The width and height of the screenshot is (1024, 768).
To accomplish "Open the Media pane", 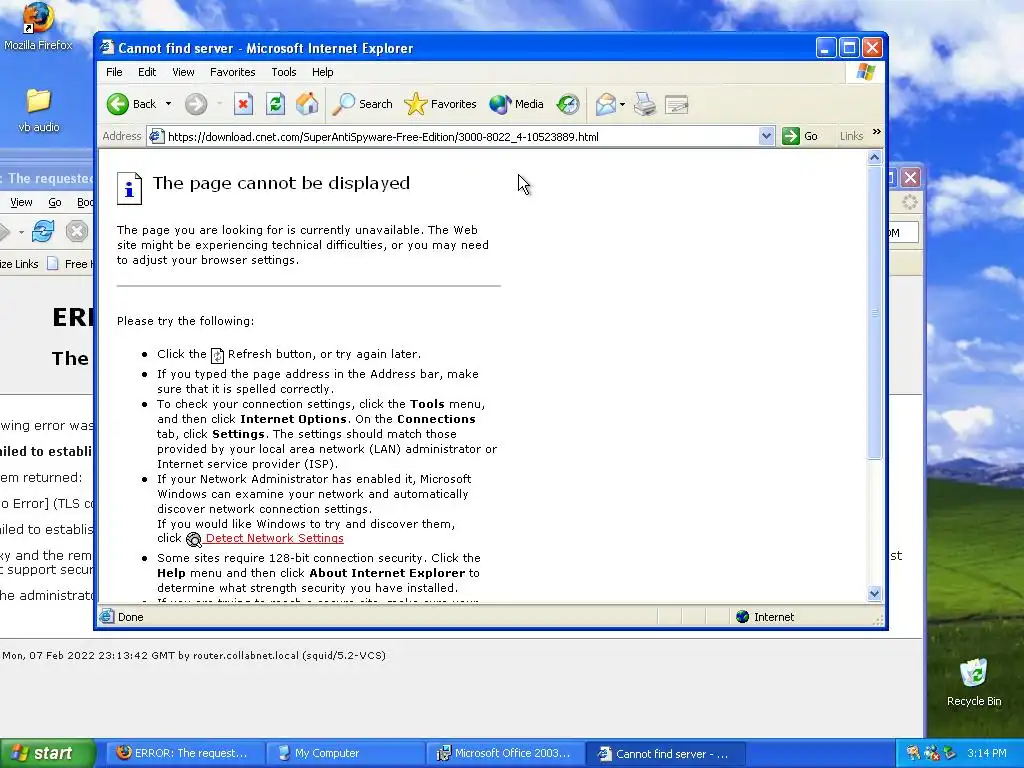I will tap(516, 104).
